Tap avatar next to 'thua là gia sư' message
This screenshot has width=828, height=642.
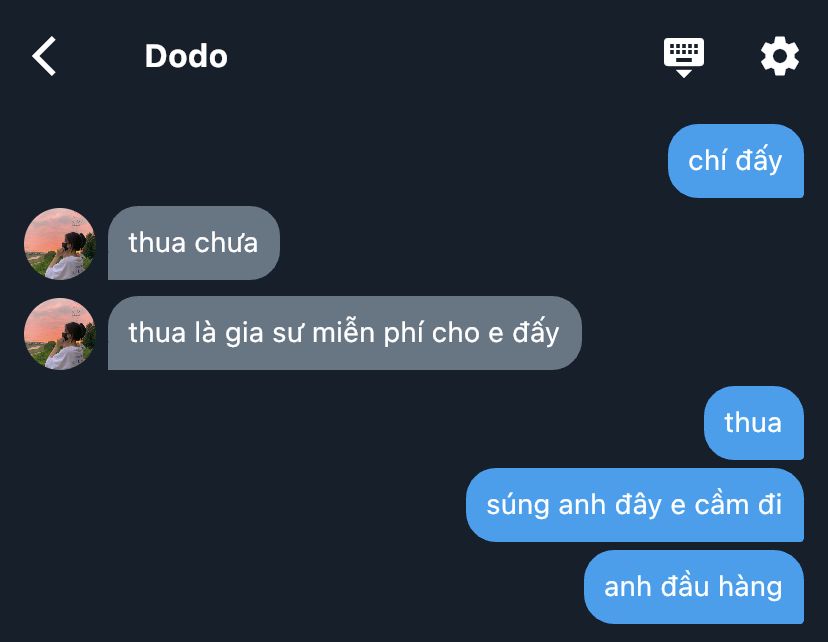60,334
